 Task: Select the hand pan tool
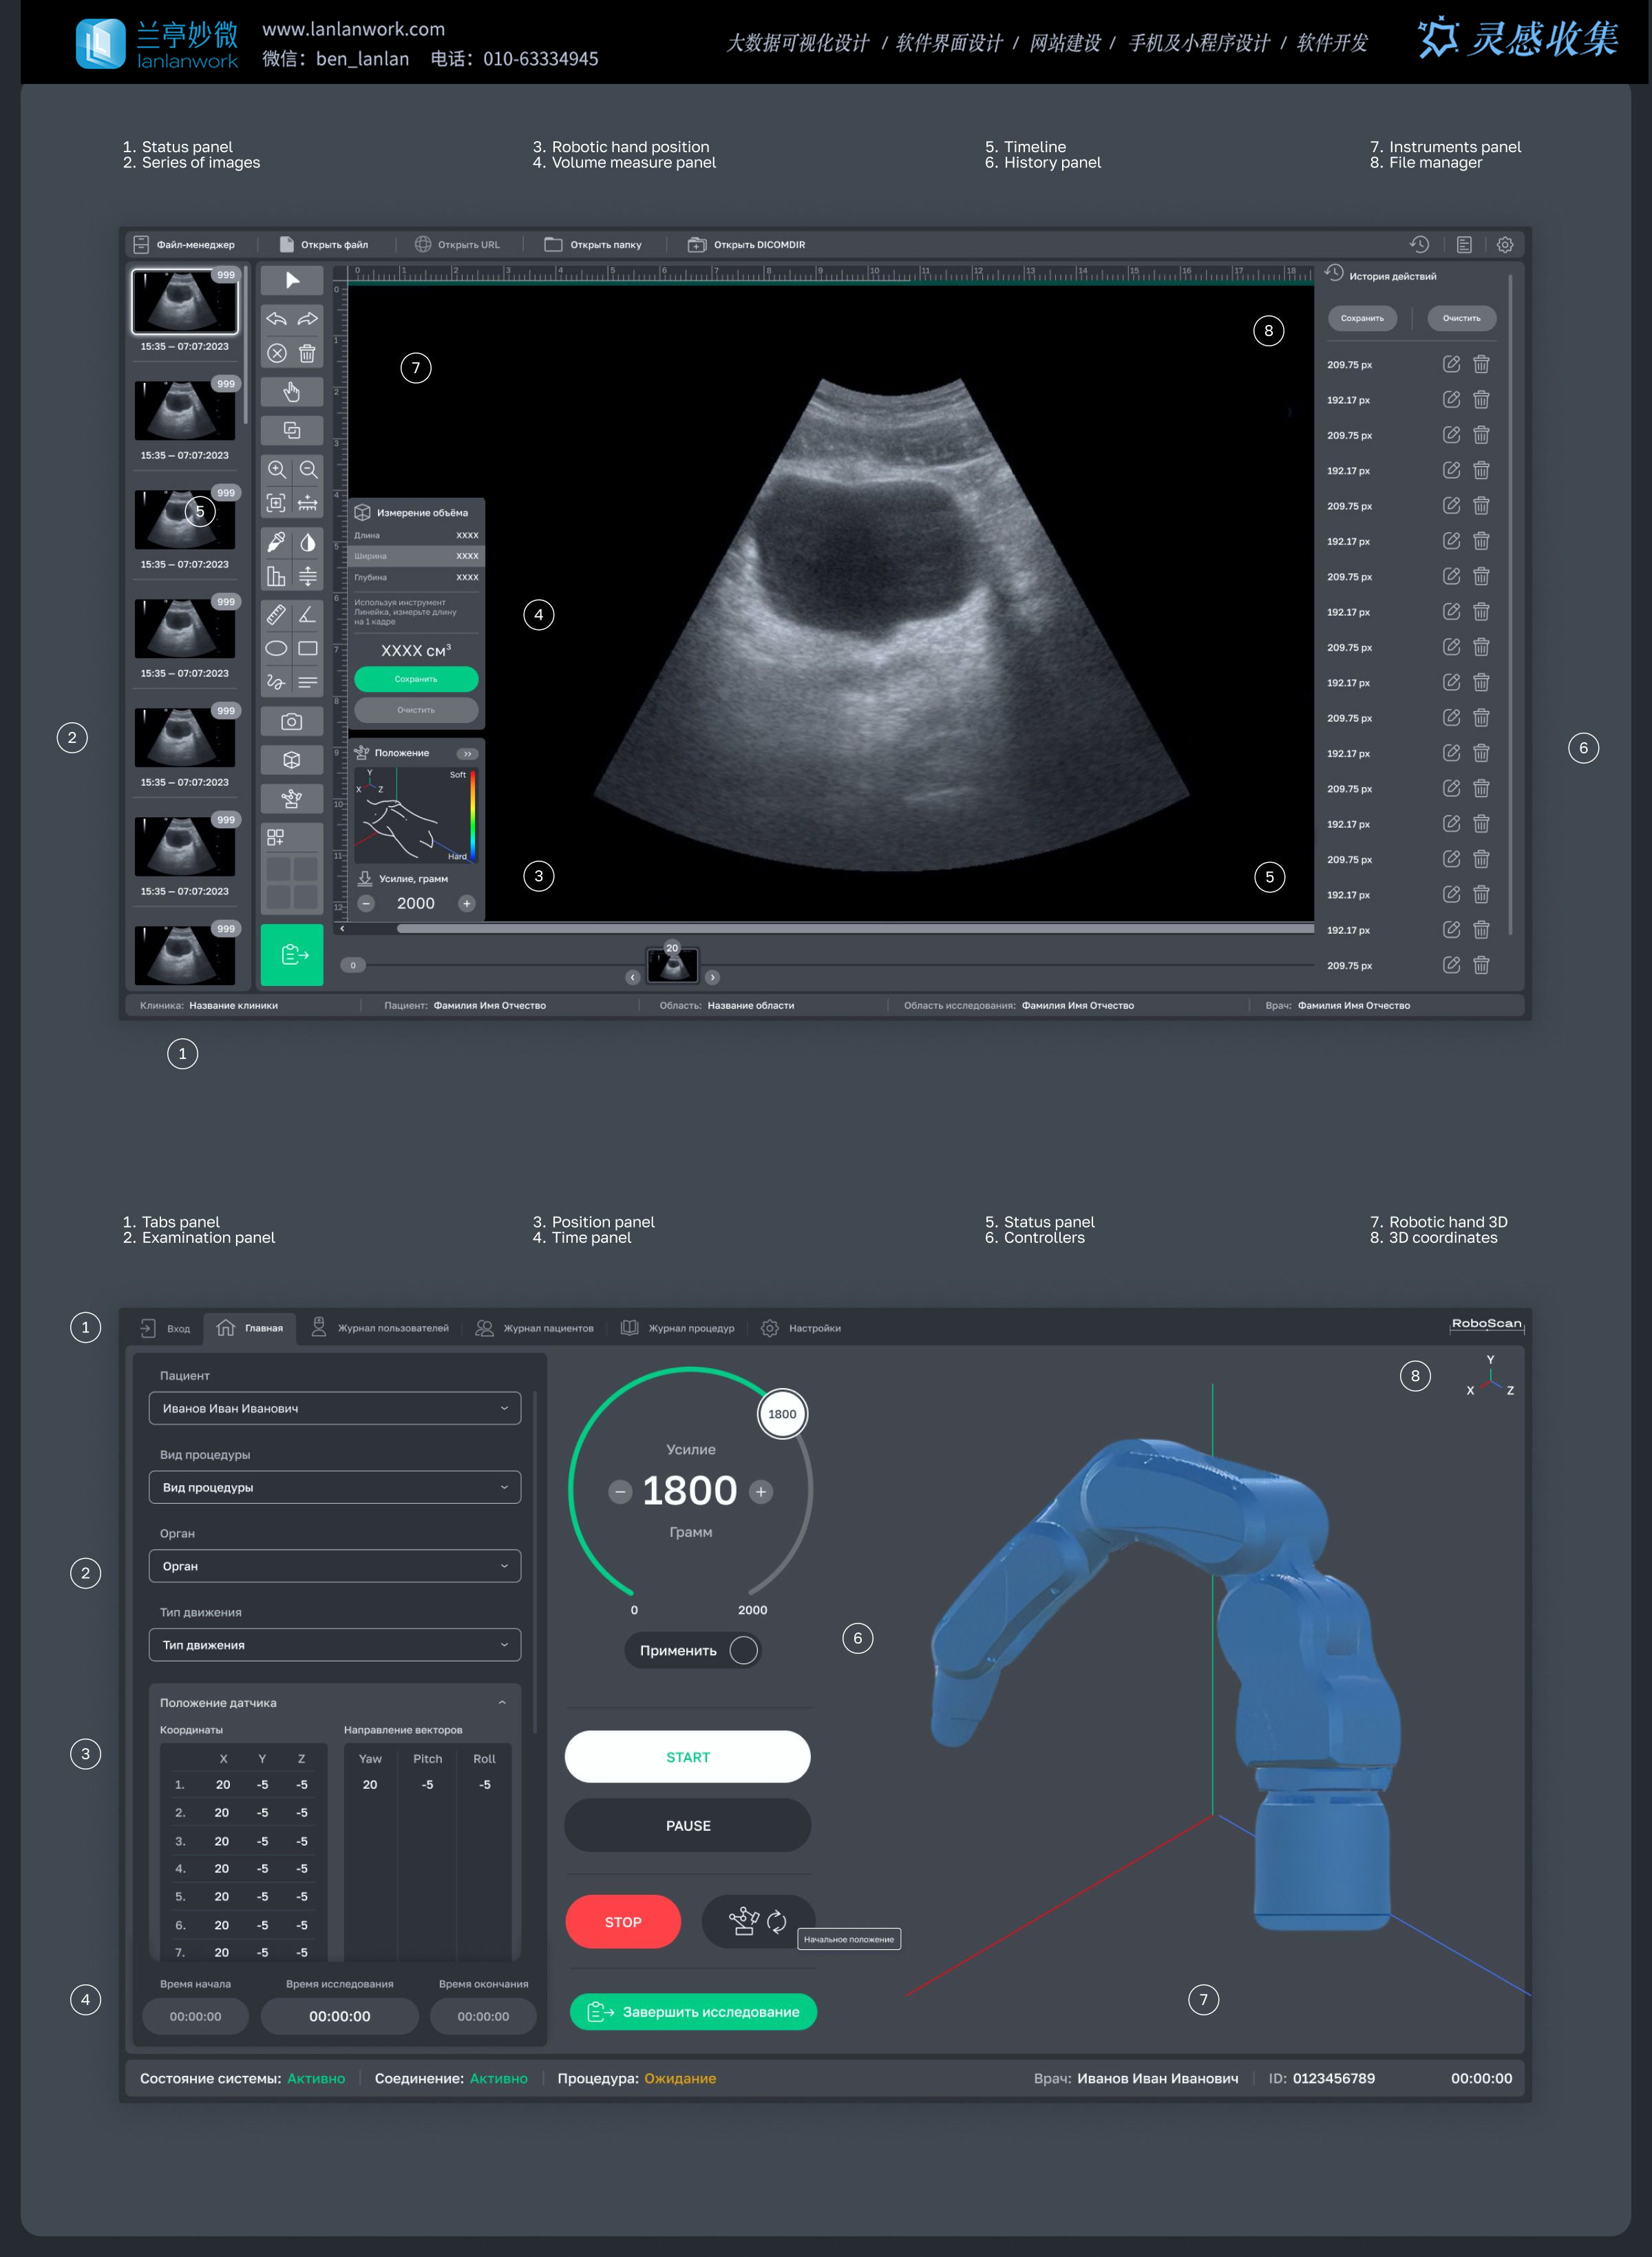[291, 391]
